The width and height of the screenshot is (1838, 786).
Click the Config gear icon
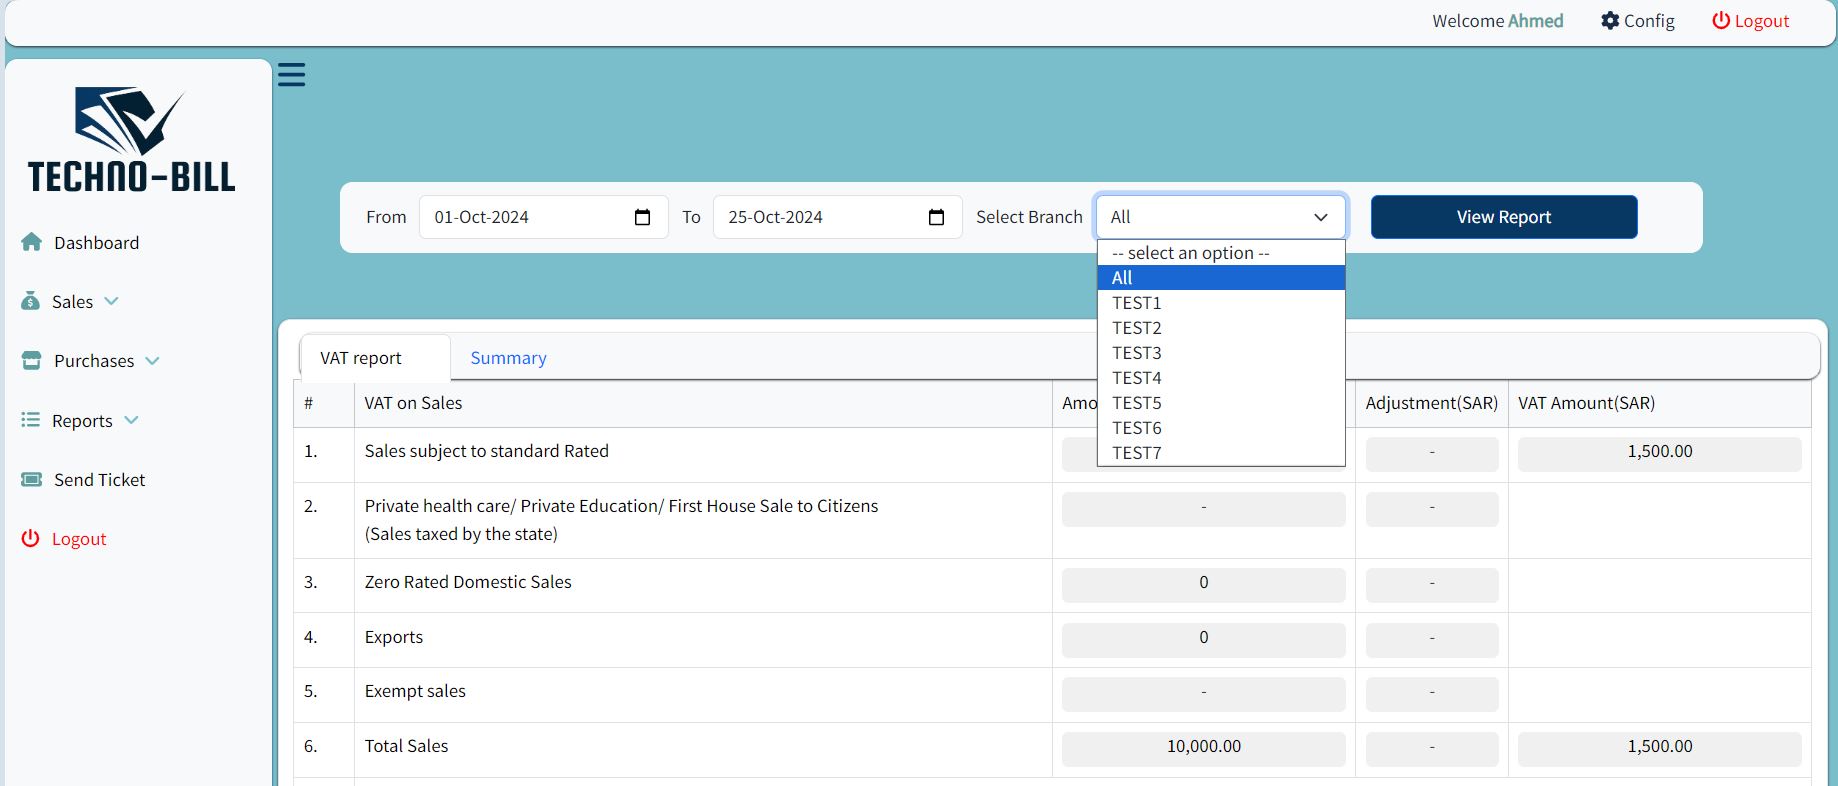click(x=1610, y=21)
